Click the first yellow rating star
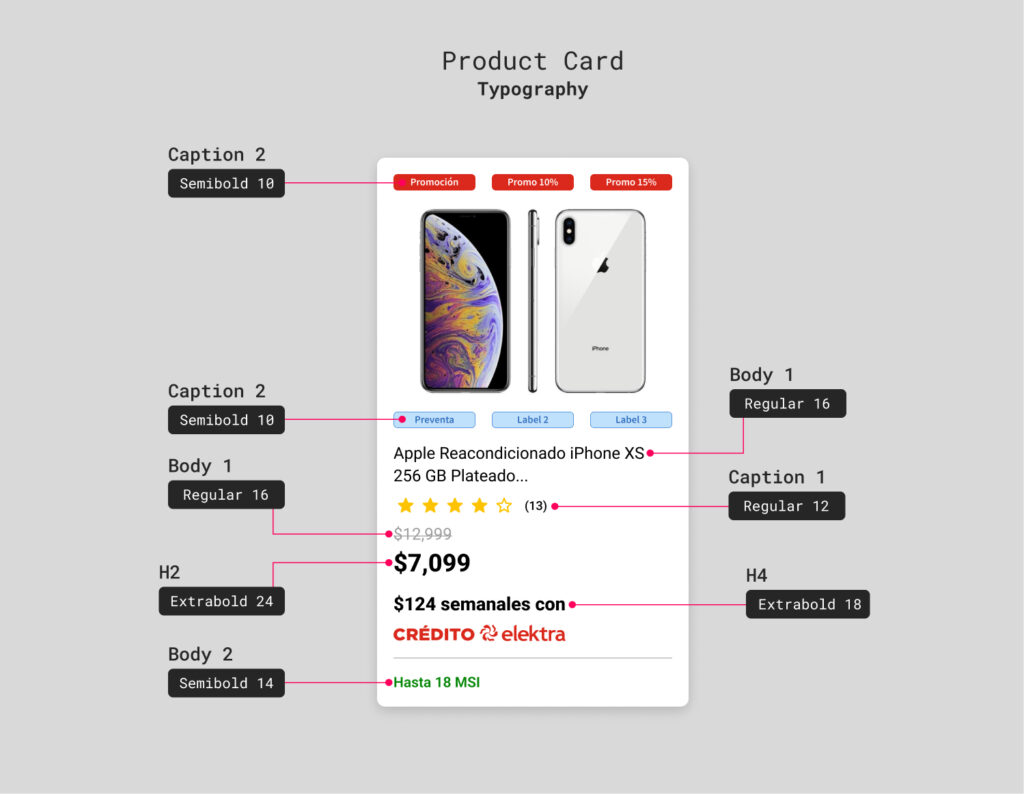Image resolution: width=1024 pixels, height=794 pixels. point(405,506)
